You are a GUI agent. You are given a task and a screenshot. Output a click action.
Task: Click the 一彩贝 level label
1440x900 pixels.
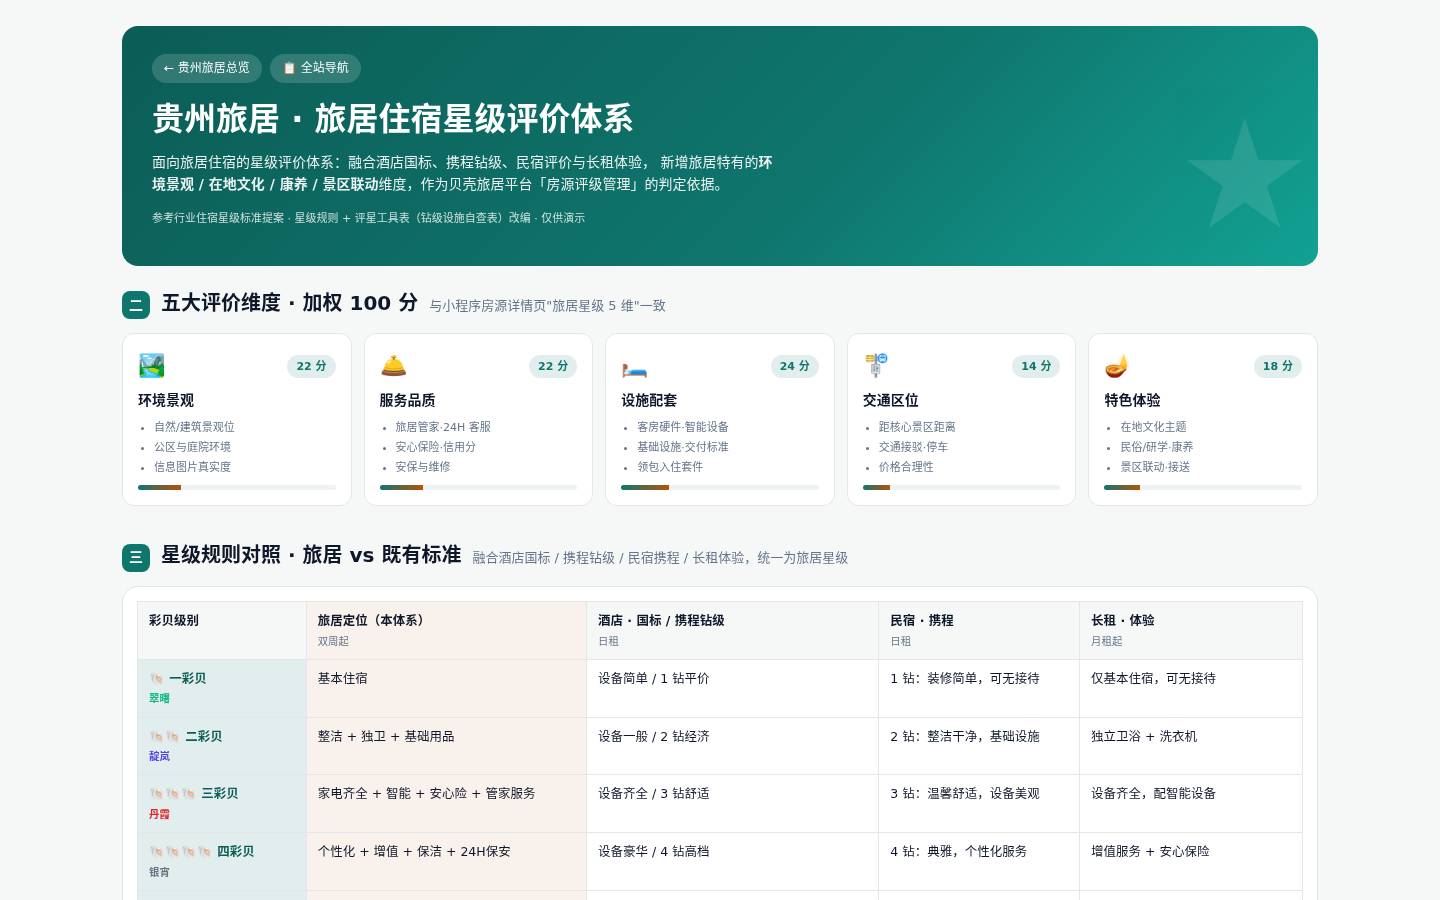coord(187,679)
